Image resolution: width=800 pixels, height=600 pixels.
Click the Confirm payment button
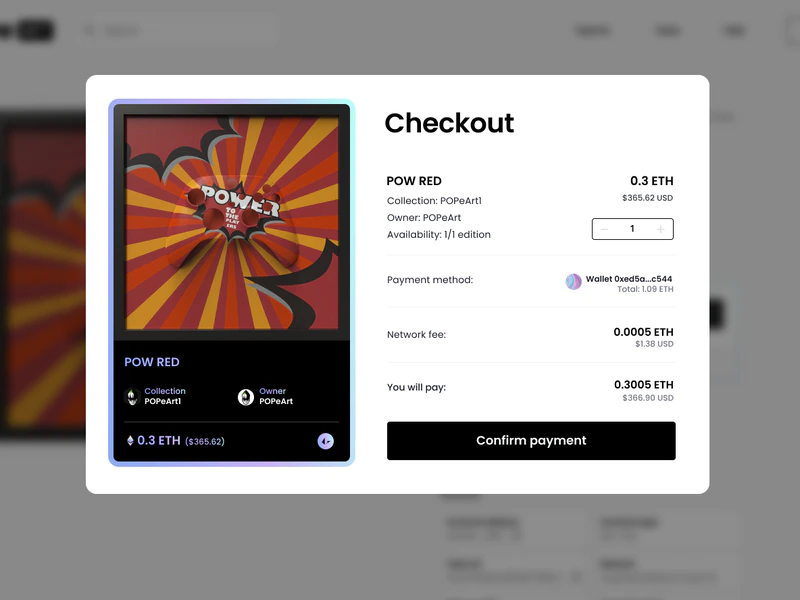(531, 441)
